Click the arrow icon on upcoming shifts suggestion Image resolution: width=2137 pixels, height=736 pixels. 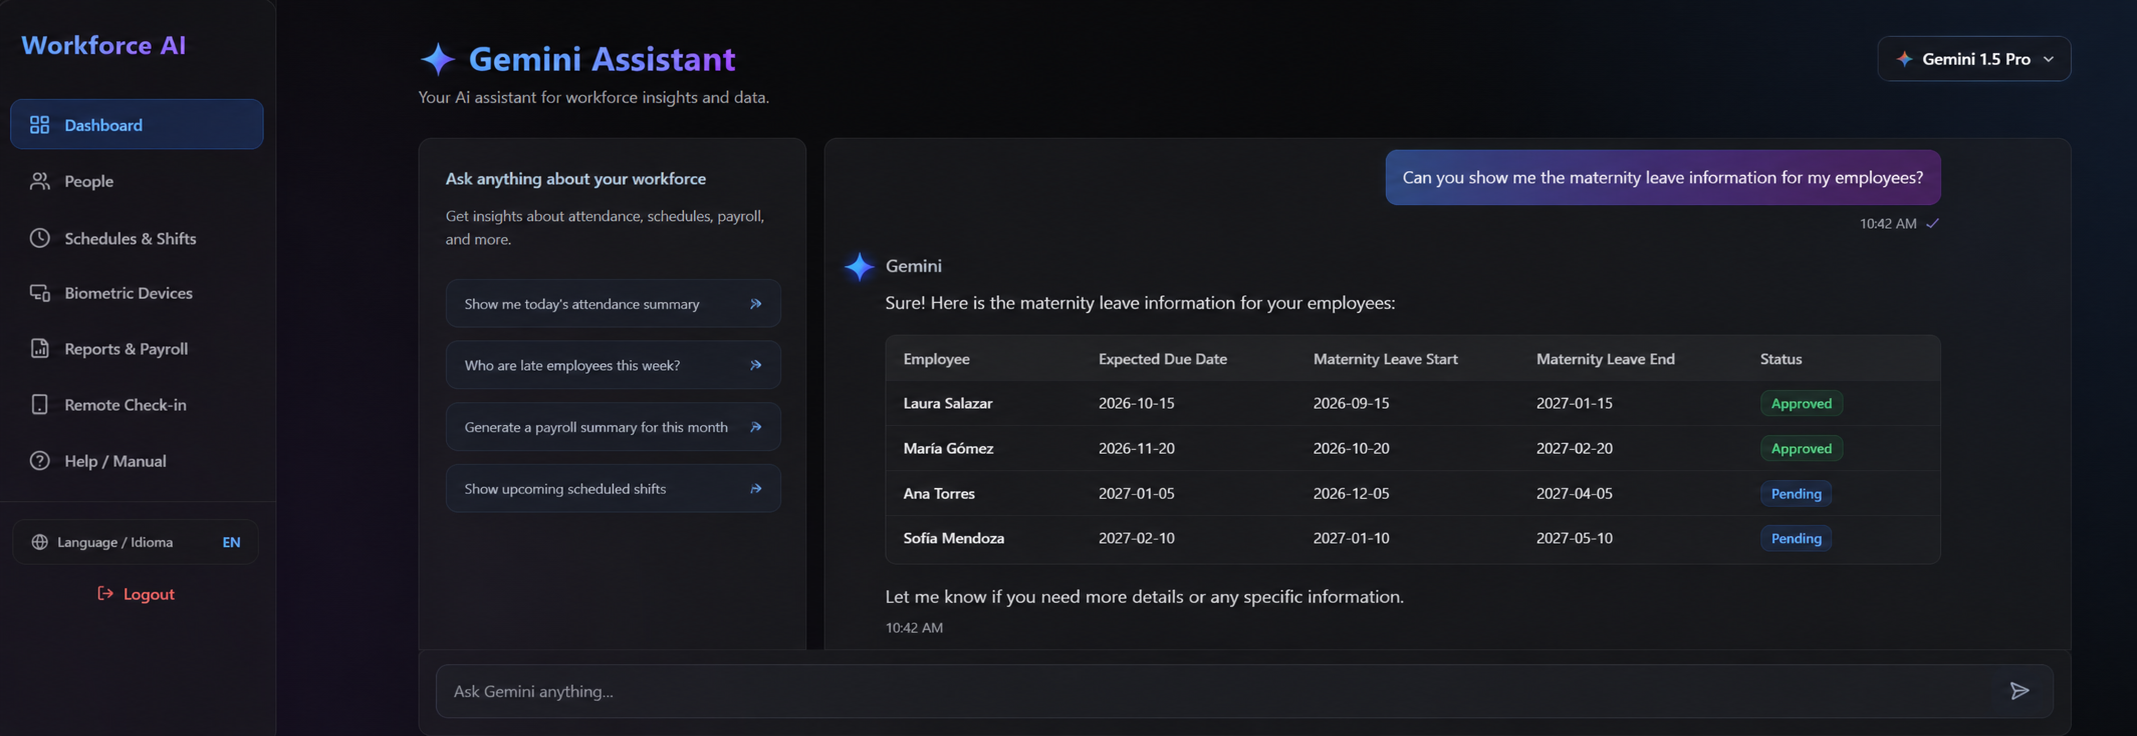[x=756, y=489]
